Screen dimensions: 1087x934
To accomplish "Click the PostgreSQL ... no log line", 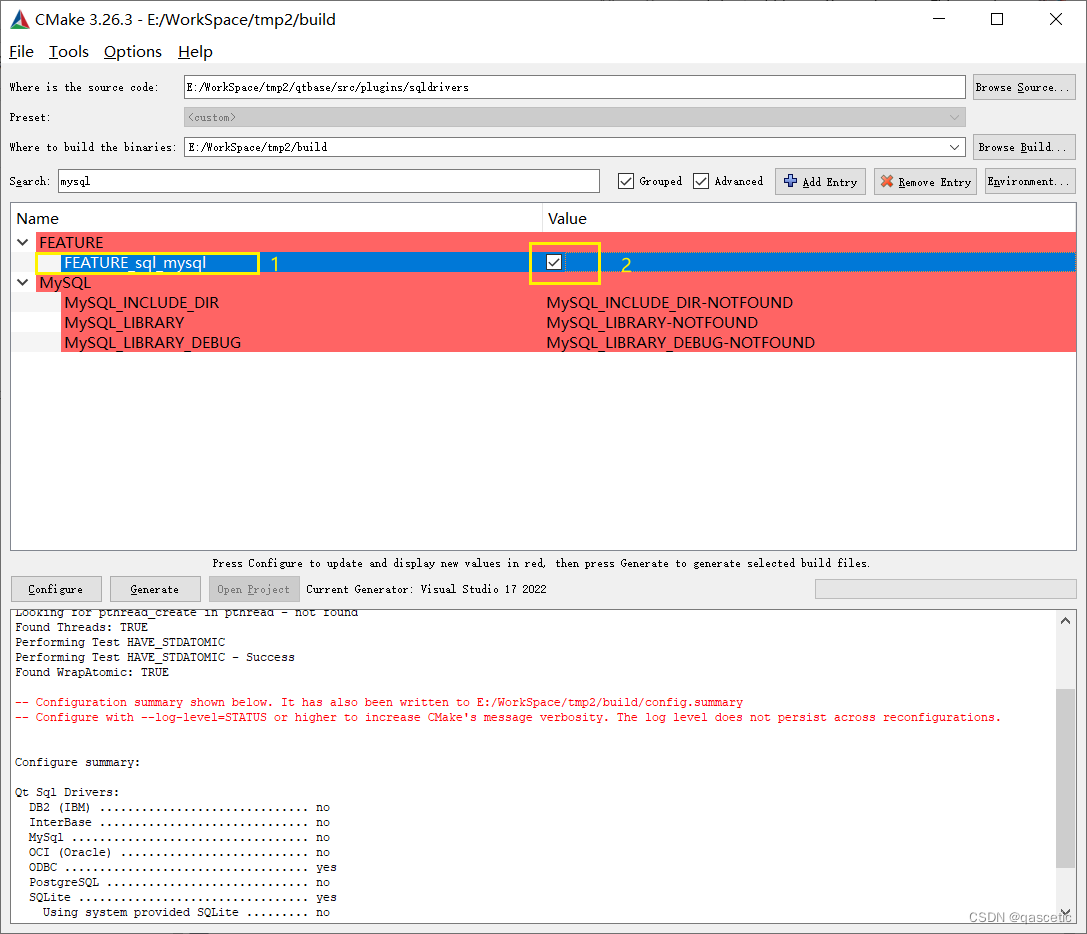I will [x=180, y=882].
